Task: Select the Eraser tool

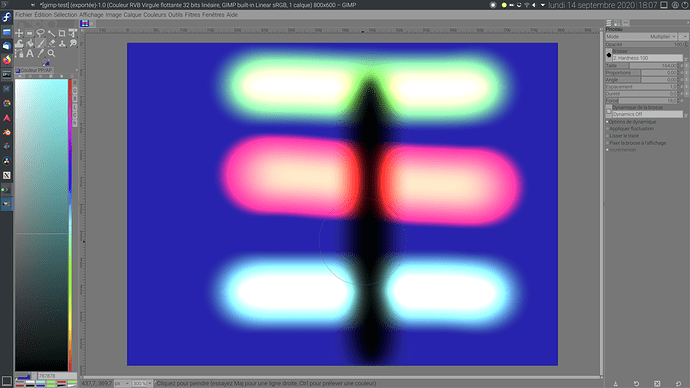Action: point(51,44)
